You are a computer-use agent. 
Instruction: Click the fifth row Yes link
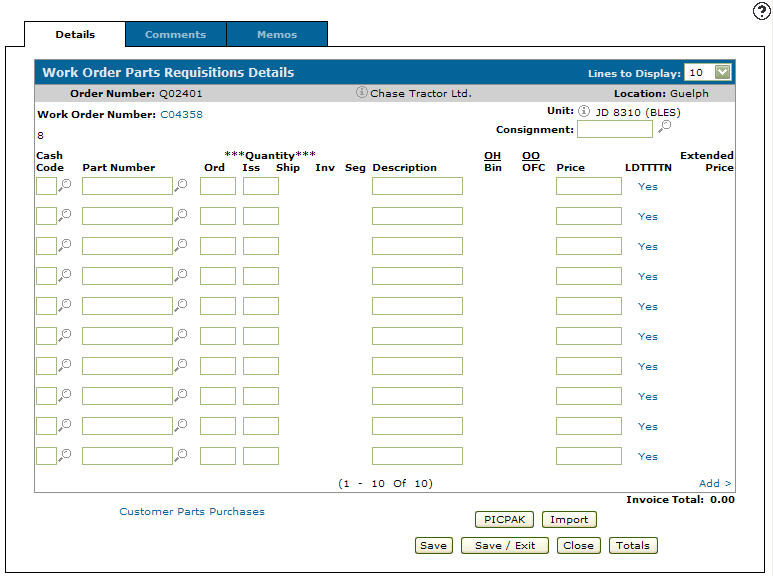point(647,306)
